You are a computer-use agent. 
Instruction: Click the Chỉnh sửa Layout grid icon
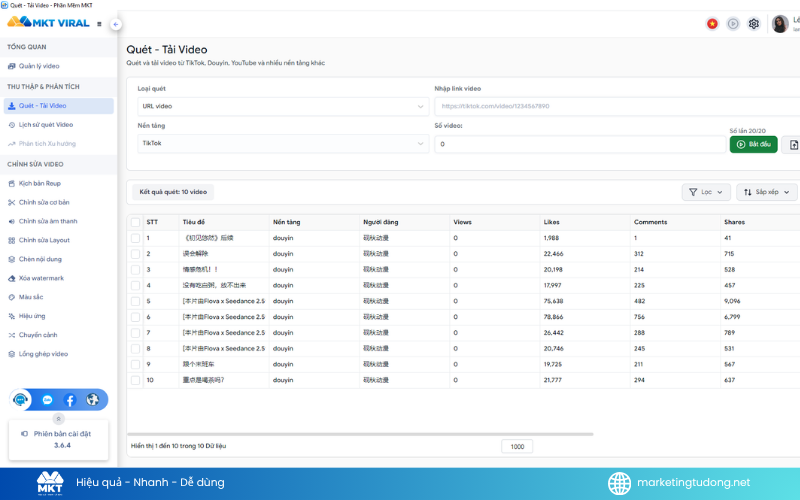tap(11, 240)
